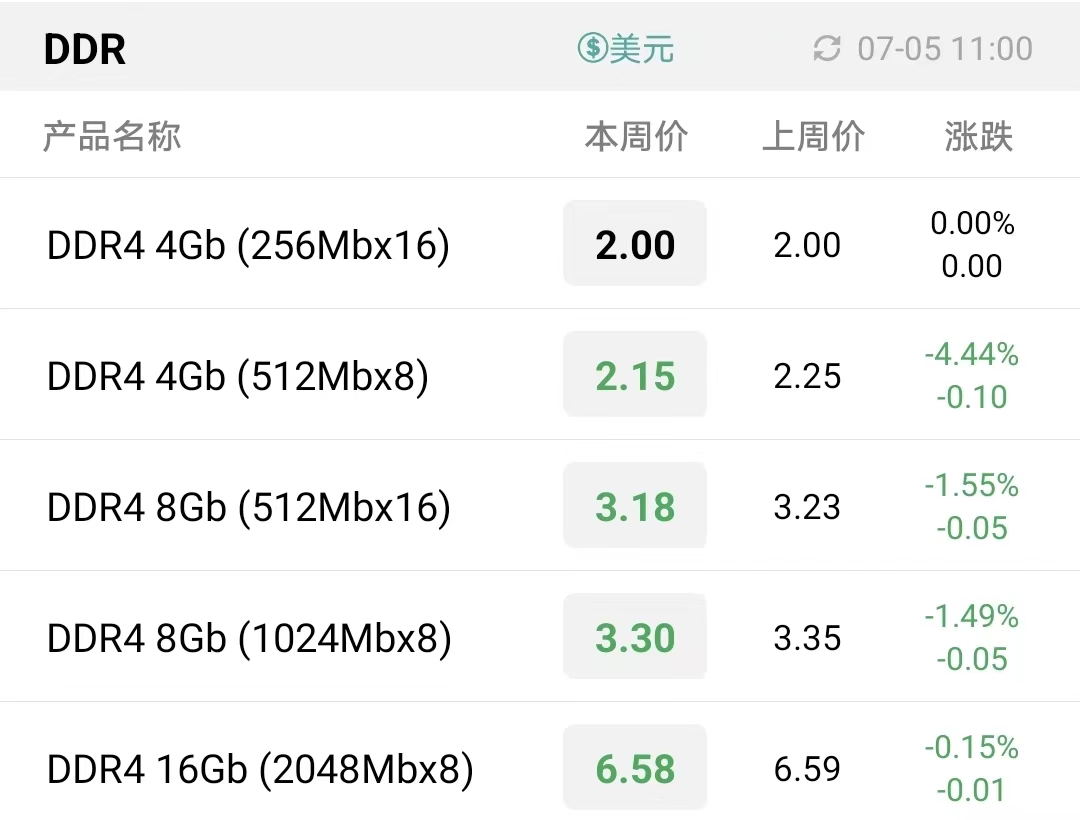Tap the 本周价 column header
1080x820 pixels.
coord(636,136)
